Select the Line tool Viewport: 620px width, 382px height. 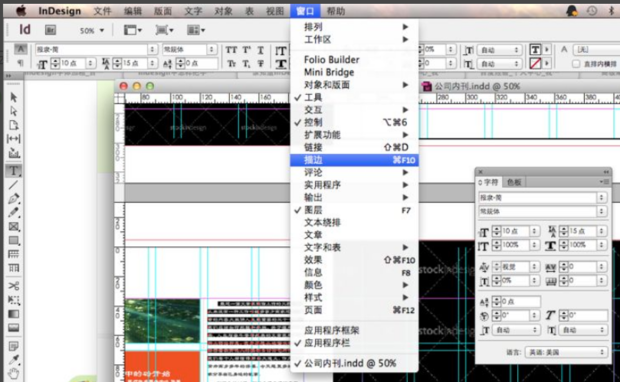tap(13, 185)
